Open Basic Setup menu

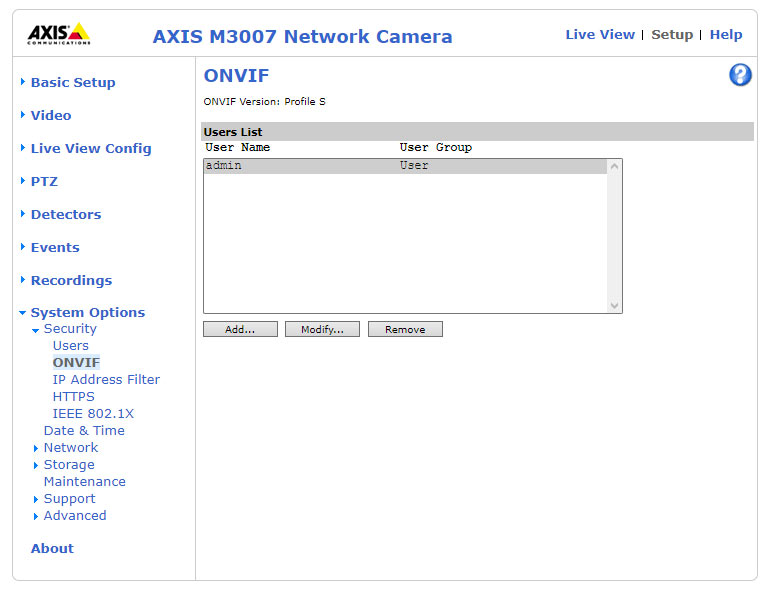[73, 82]
